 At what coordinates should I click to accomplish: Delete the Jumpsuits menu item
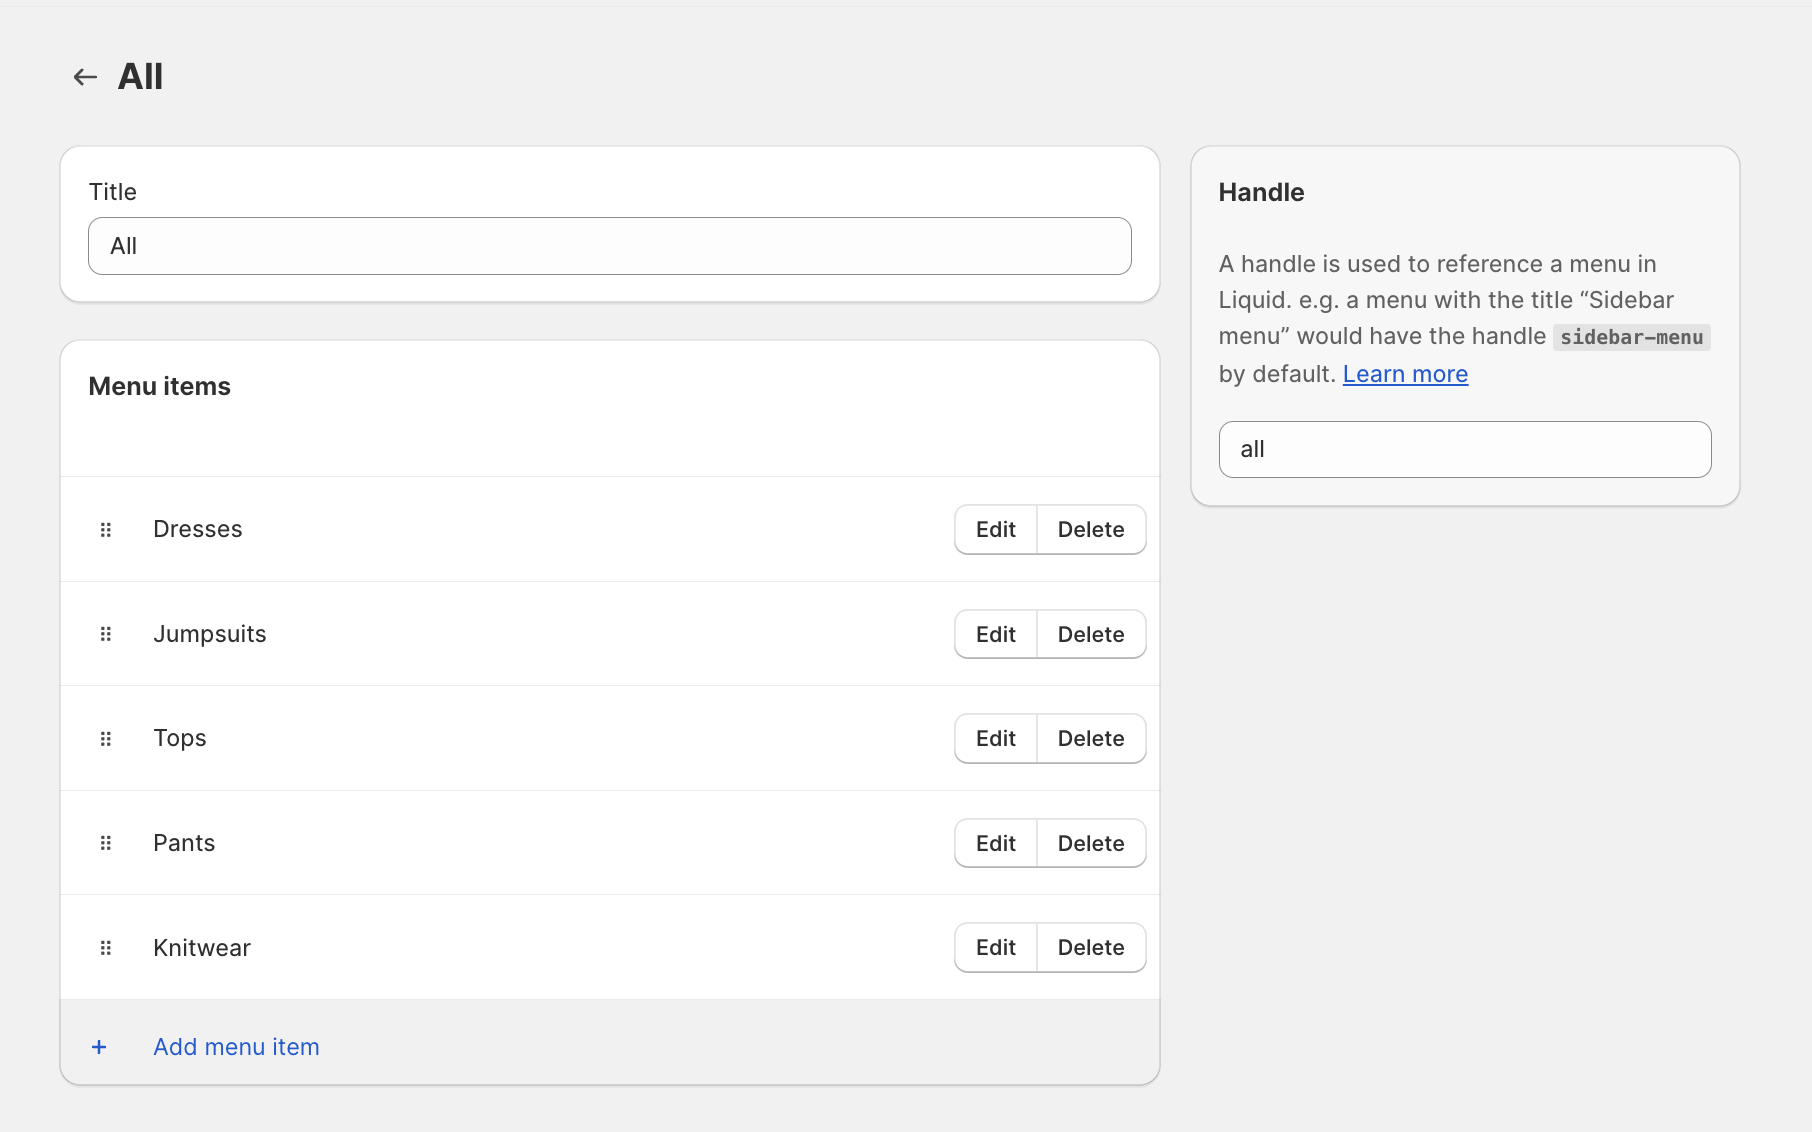(x=1091, y=633)
